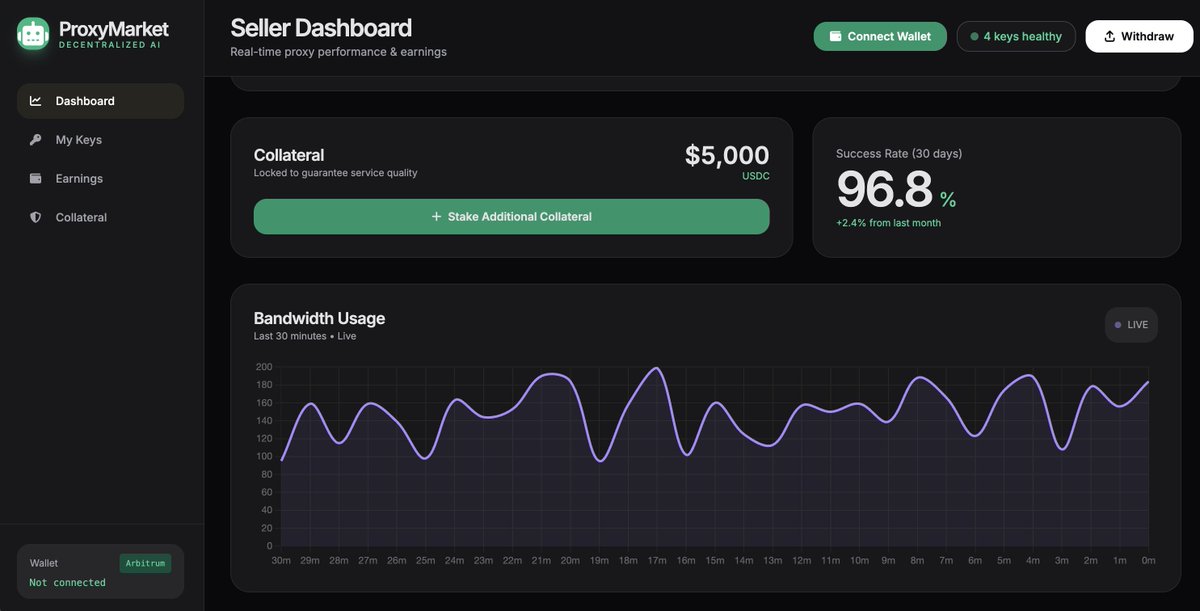
Task: Click the 0m label on chart axis
Action: [x=1149, y=561]
